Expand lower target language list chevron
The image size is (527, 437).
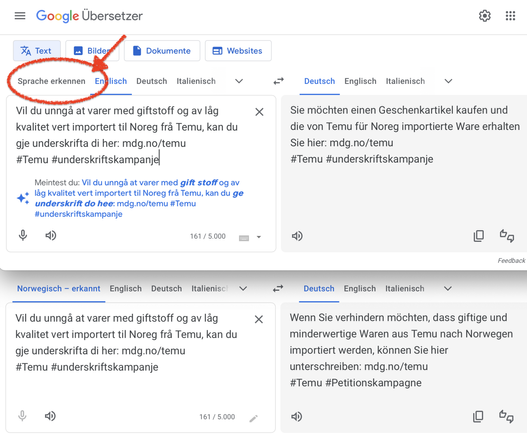point(448,288)
